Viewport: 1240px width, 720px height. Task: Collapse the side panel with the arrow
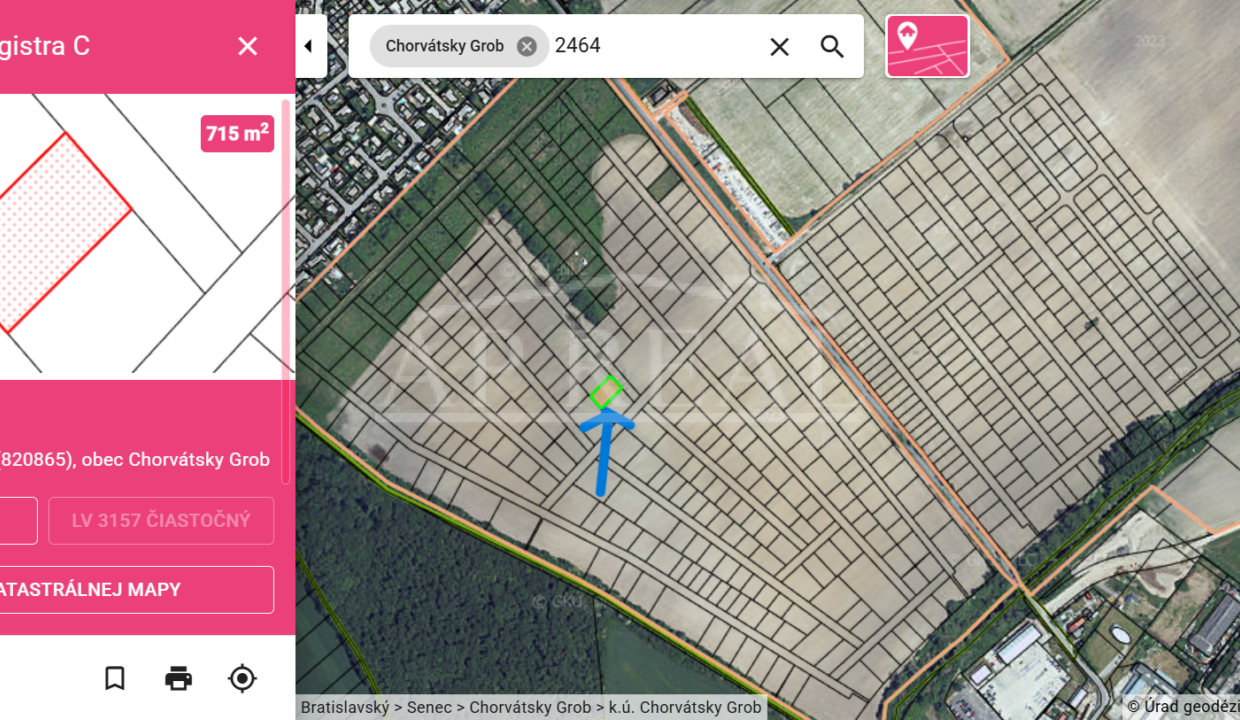309,46
